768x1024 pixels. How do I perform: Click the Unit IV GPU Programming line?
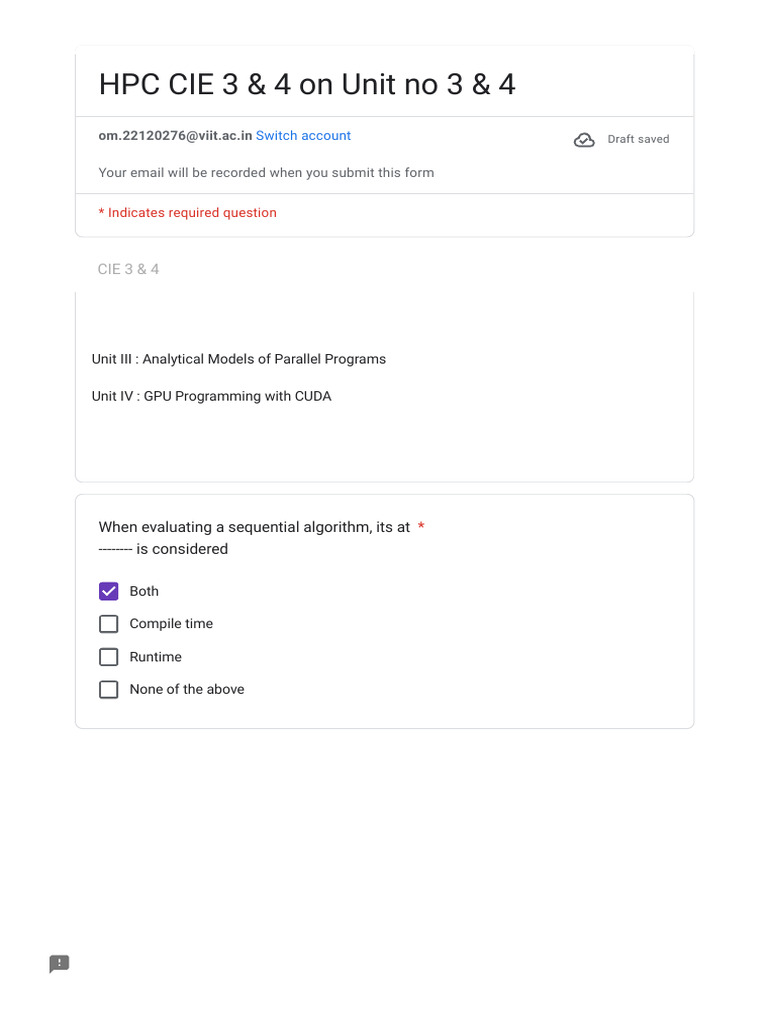pos(211,396)
